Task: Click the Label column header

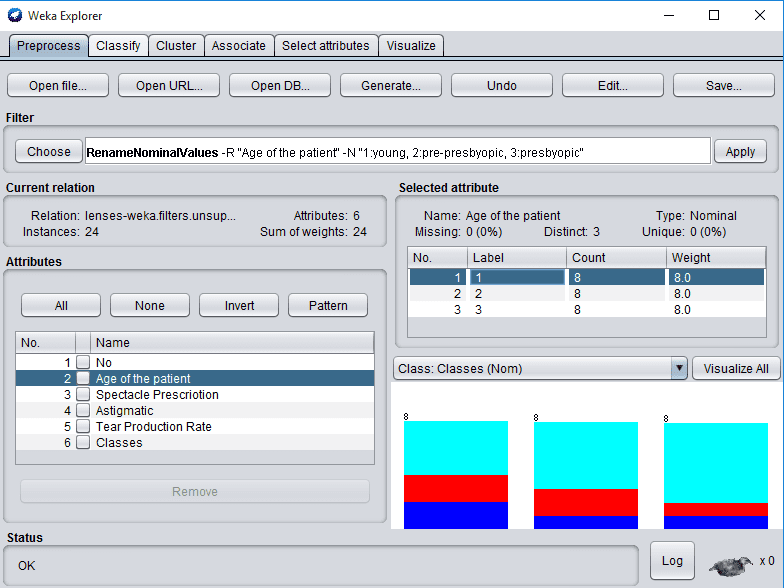Action: click(x=517, y=258)
